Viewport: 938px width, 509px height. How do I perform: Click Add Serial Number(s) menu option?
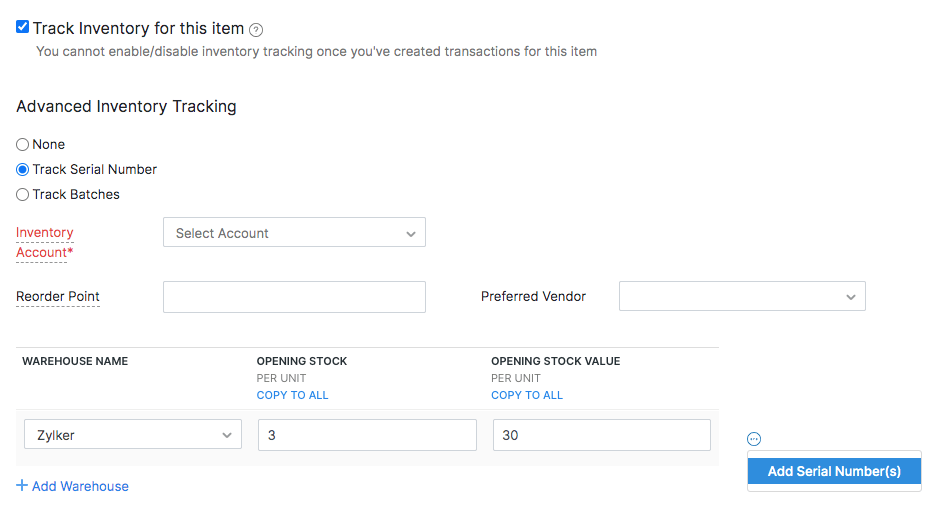click(x=834, y=471)
